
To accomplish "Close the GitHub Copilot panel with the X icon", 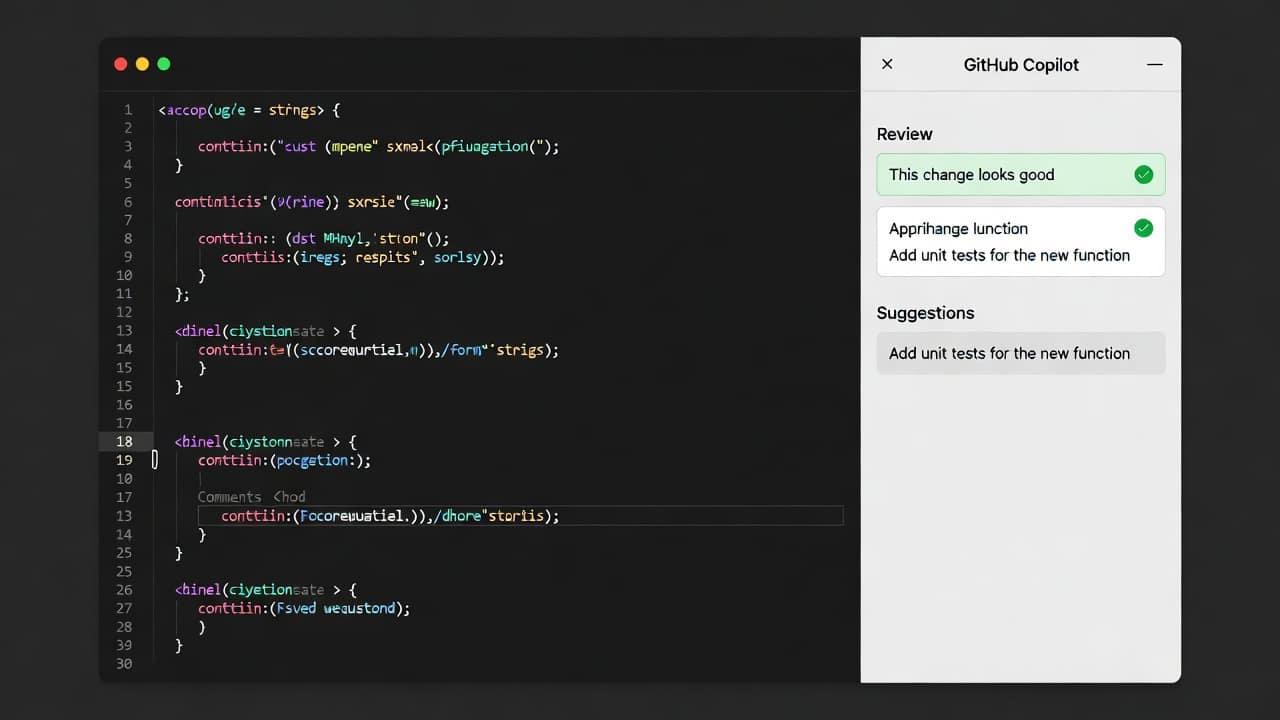I will [887, 64].
